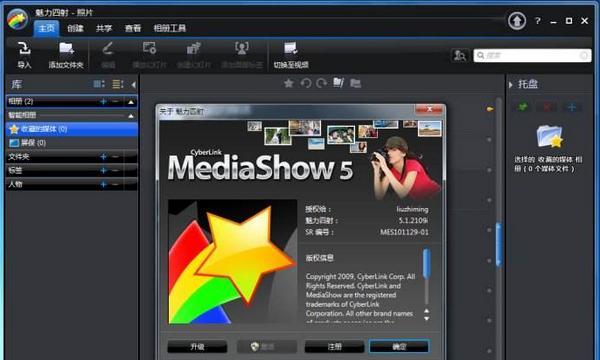Click the blue thumb on main vertical slider
This screenshot has width=600, height=360.
point(499,244)
